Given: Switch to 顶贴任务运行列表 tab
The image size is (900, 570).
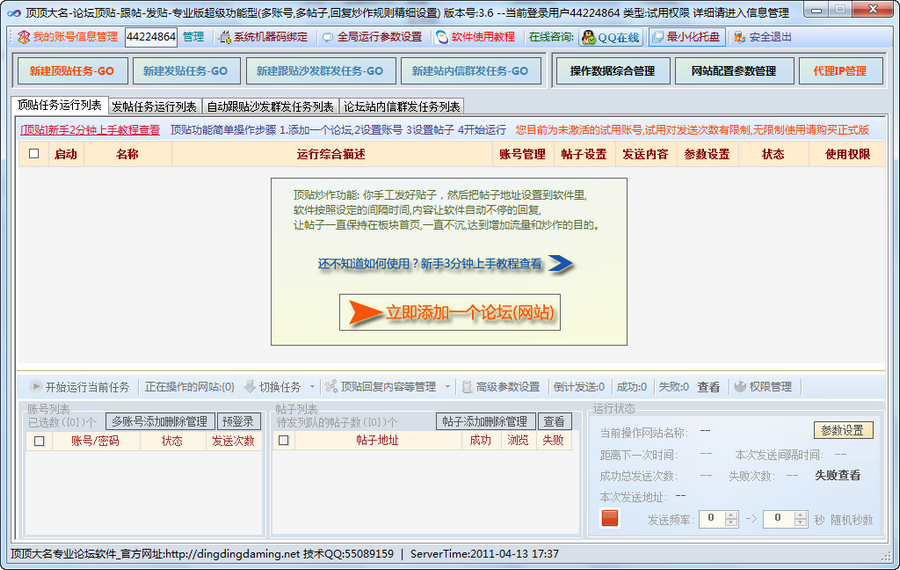Looking at the screenshot, I should [59, 105].
